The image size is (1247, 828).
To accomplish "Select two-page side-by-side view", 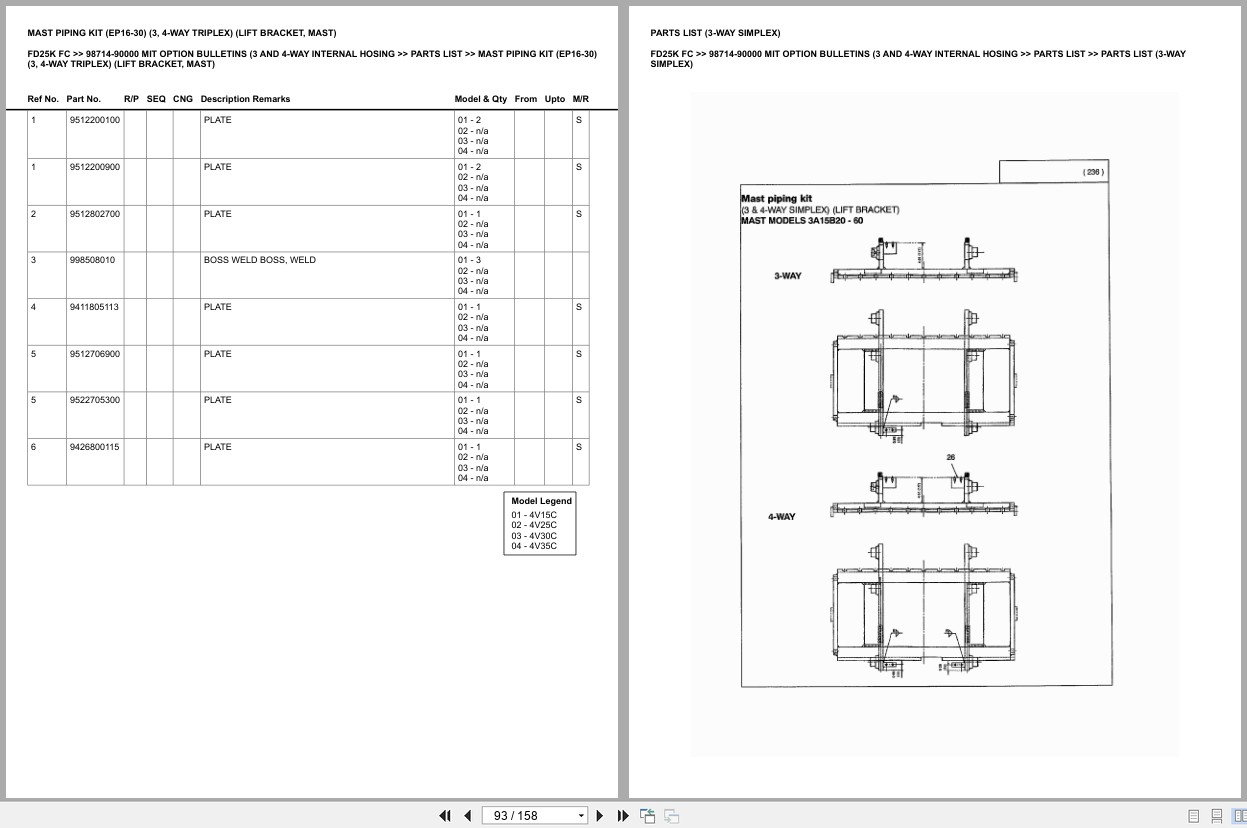I will coord(1238,816).
